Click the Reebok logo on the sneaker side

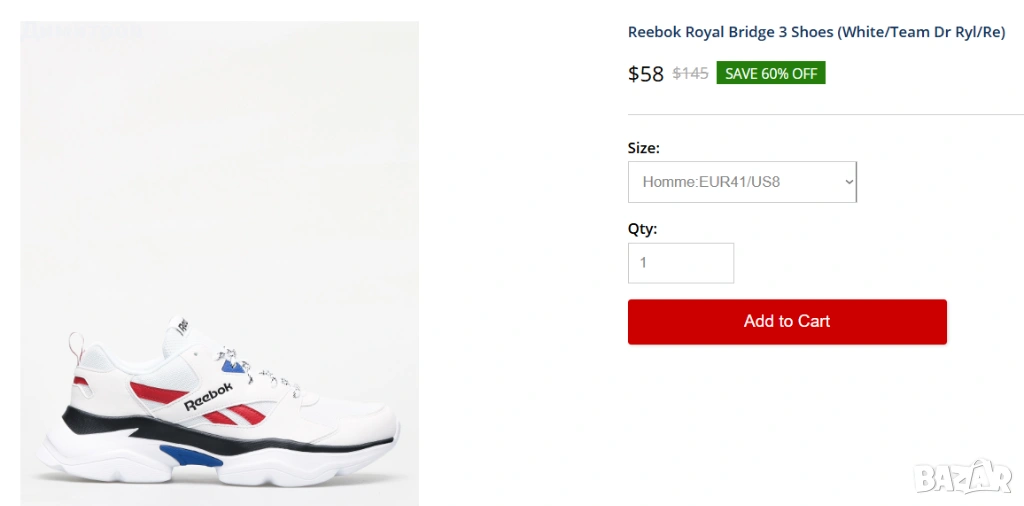point(208,396)
